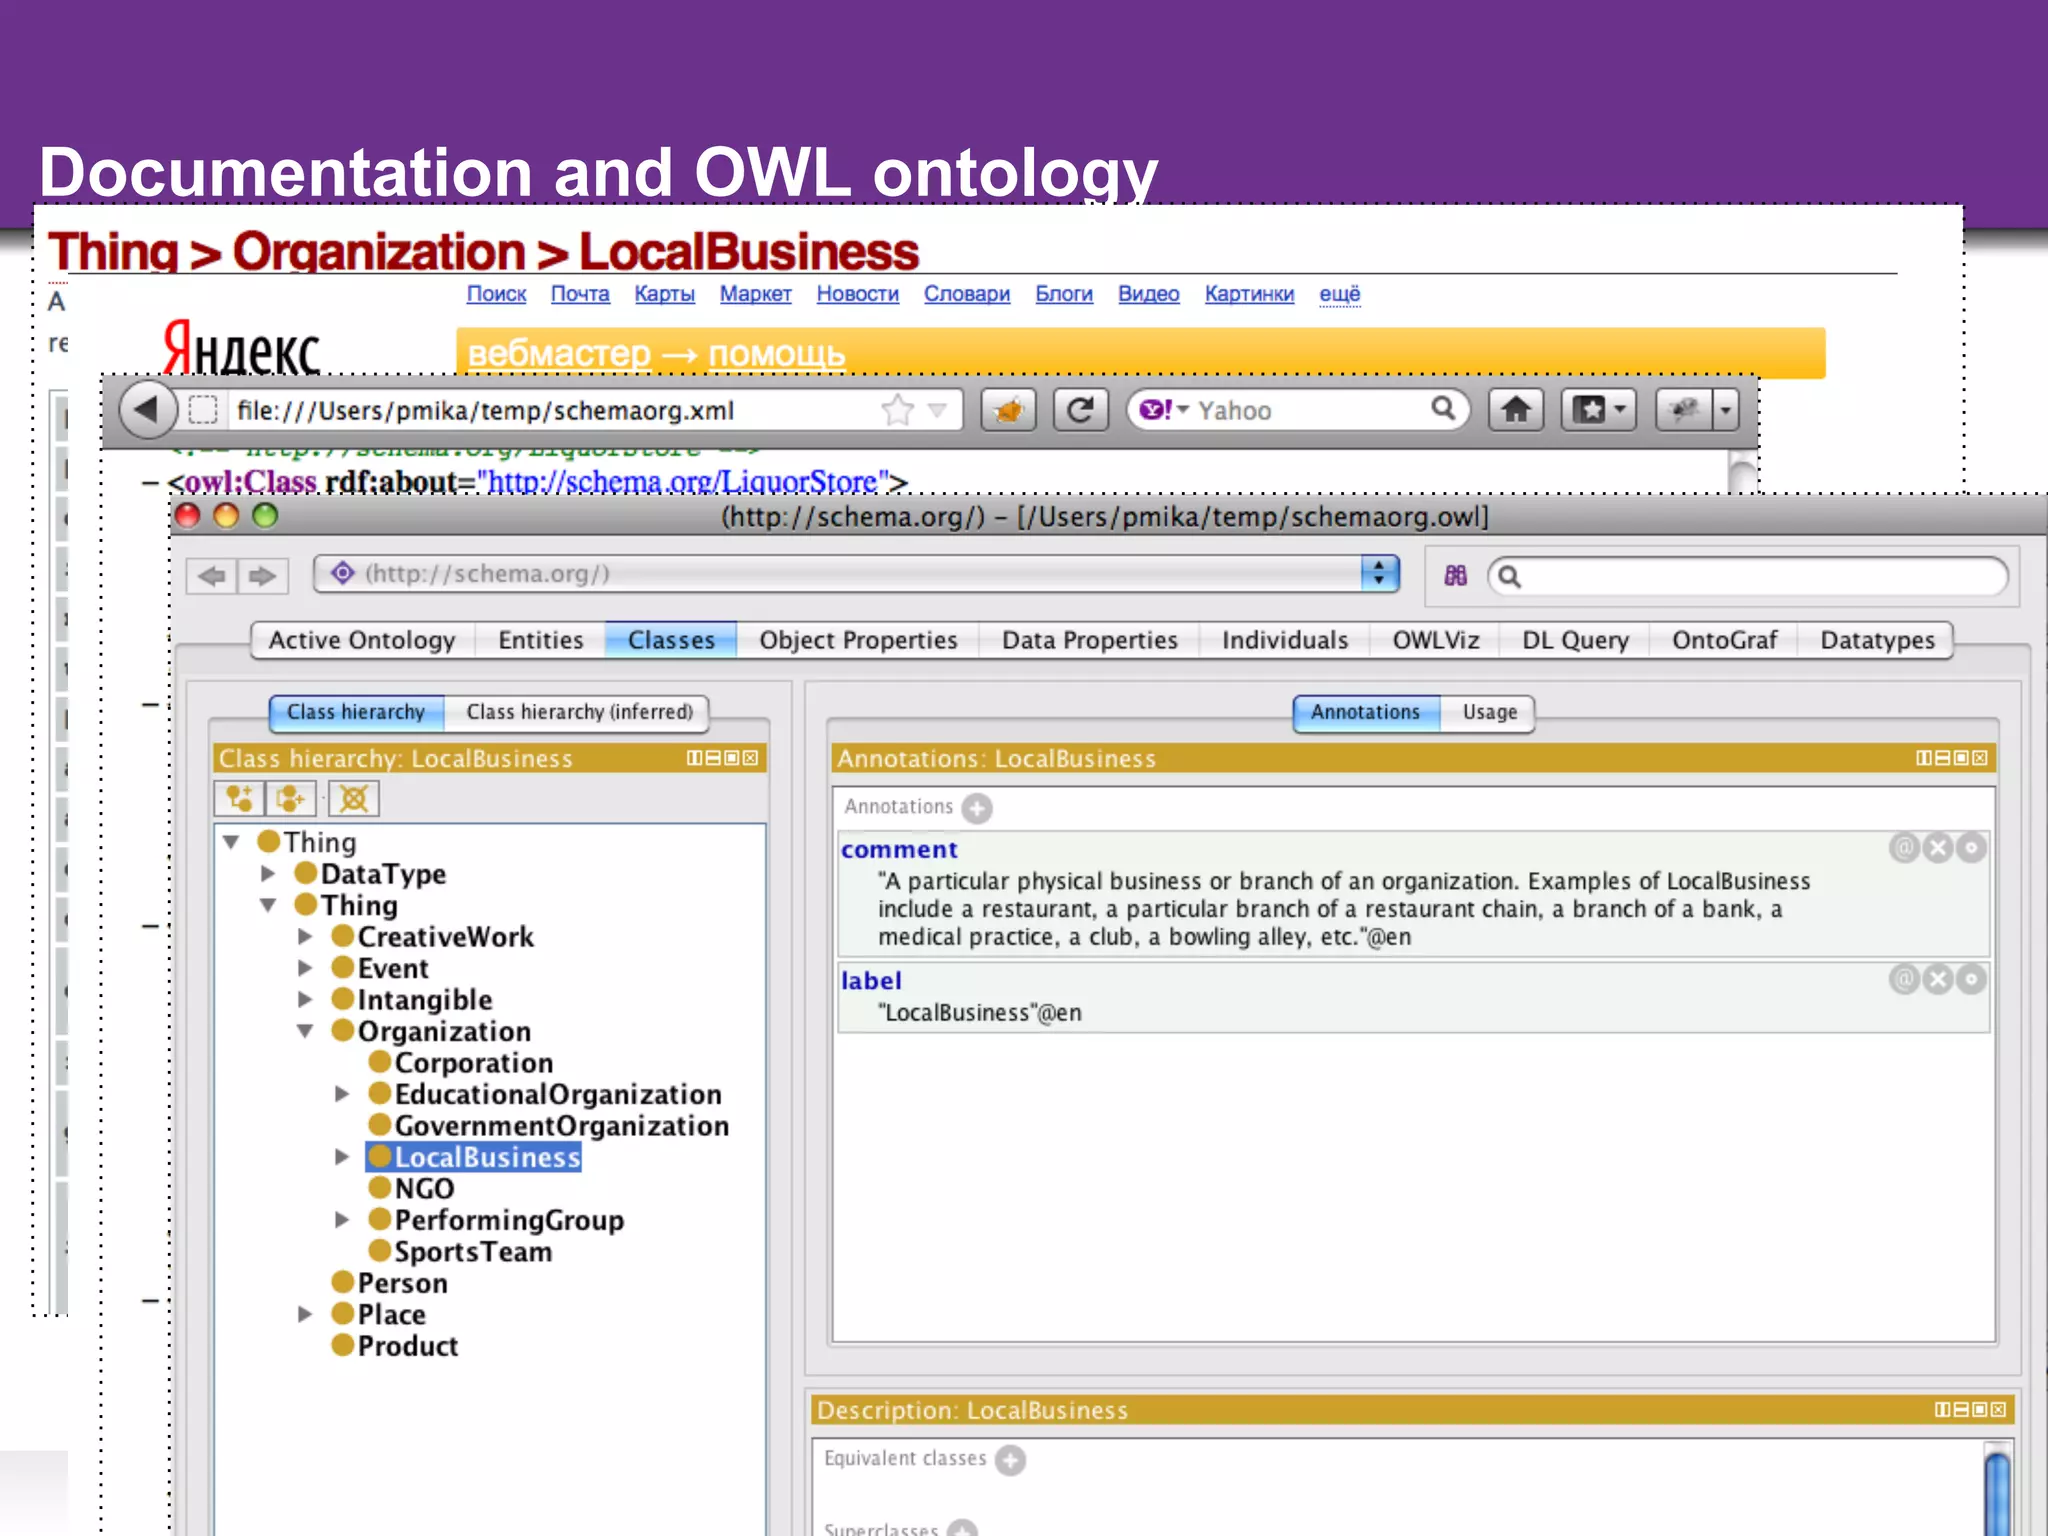Click the close view icon of the Annotations panel header
This screenshot has width=2048, height=1536.
coord(1980,758)
